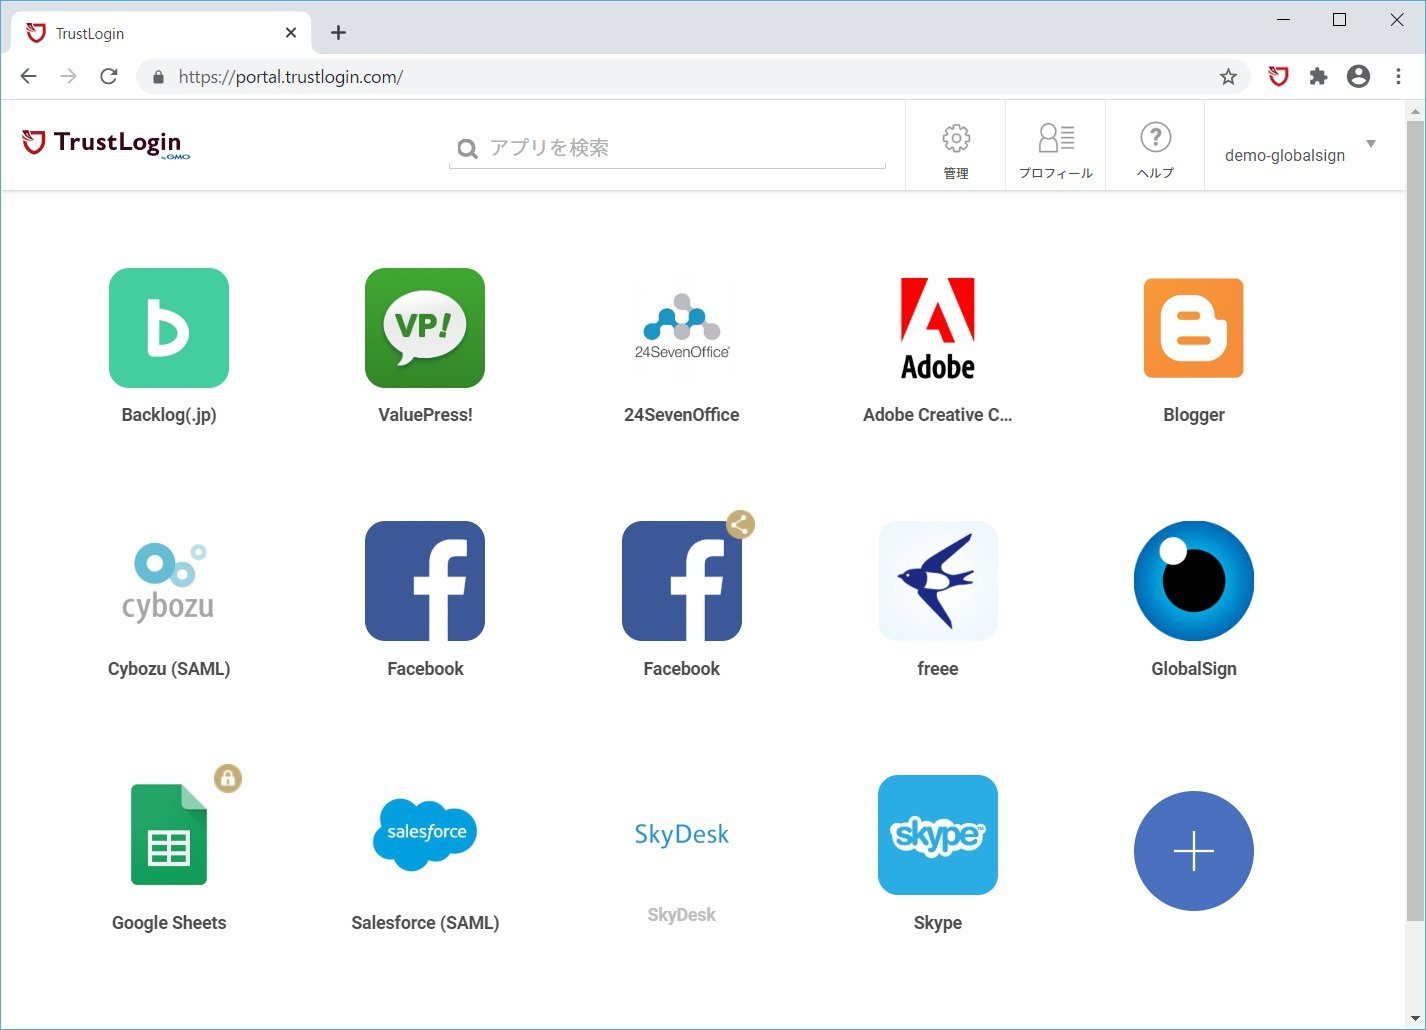Click the Google Sheets label

pyautogui.click(x=169, y=923)
